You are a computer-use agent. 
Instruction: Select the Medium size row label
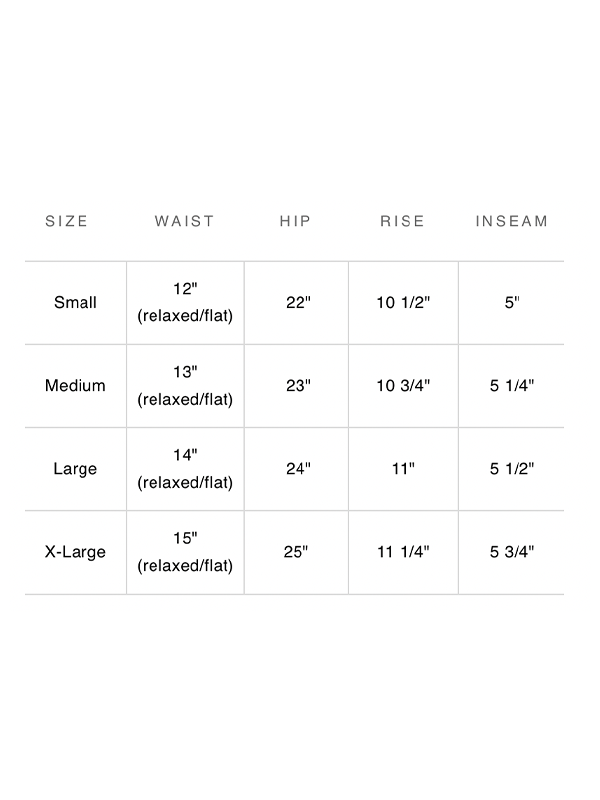[76, 386]
